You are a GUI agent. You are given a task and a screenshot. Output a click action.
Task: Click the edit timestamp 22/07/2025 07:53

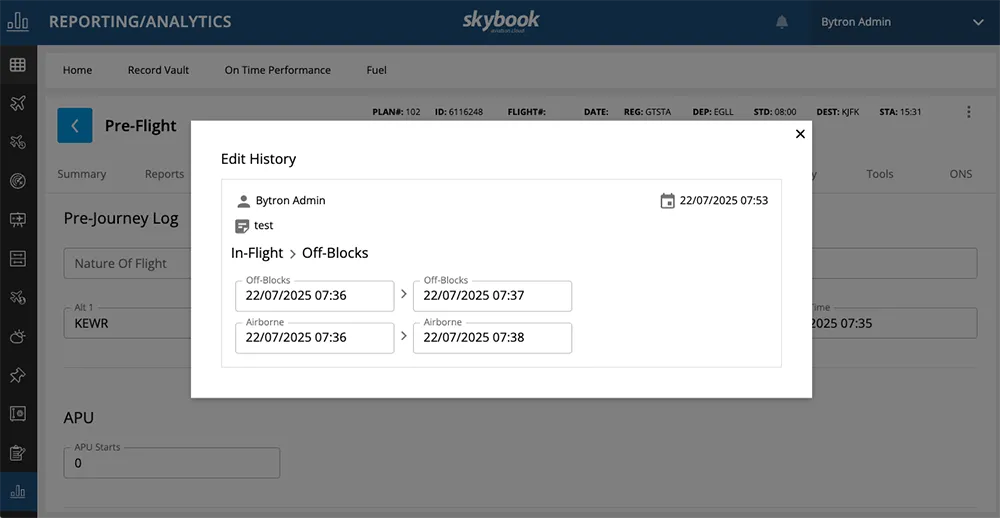(724, 200)
